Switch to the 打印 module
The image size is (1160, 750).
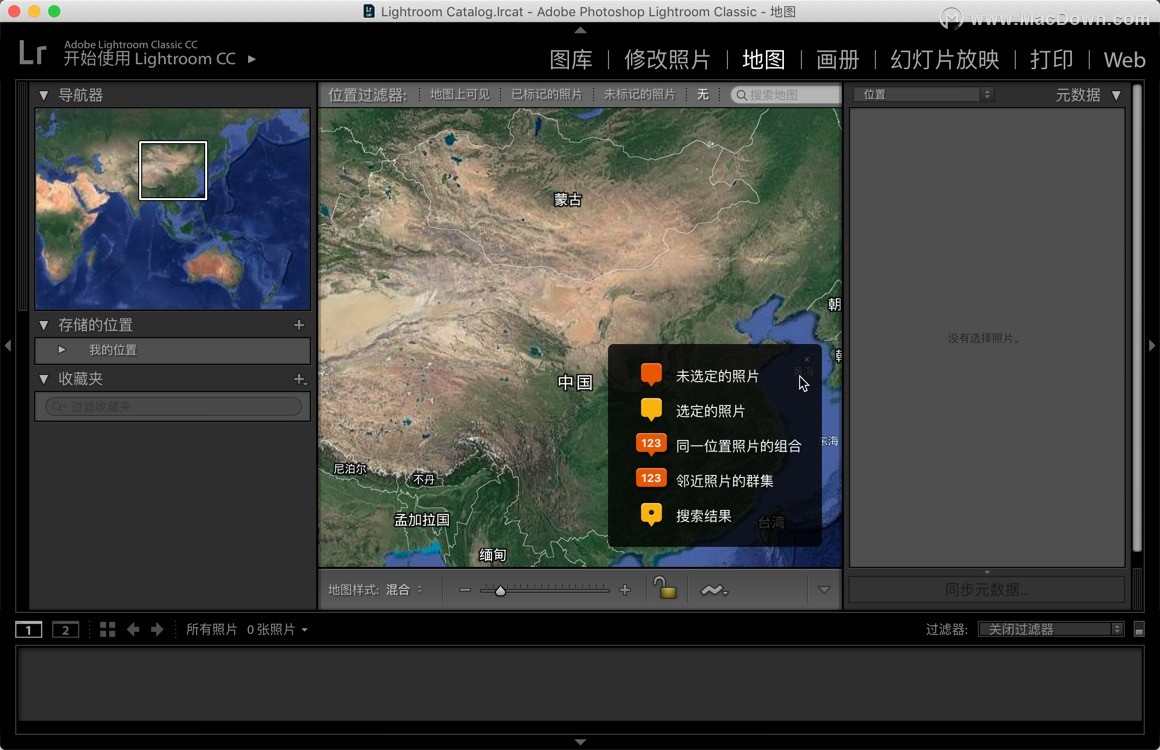[x=1051, y=59]
